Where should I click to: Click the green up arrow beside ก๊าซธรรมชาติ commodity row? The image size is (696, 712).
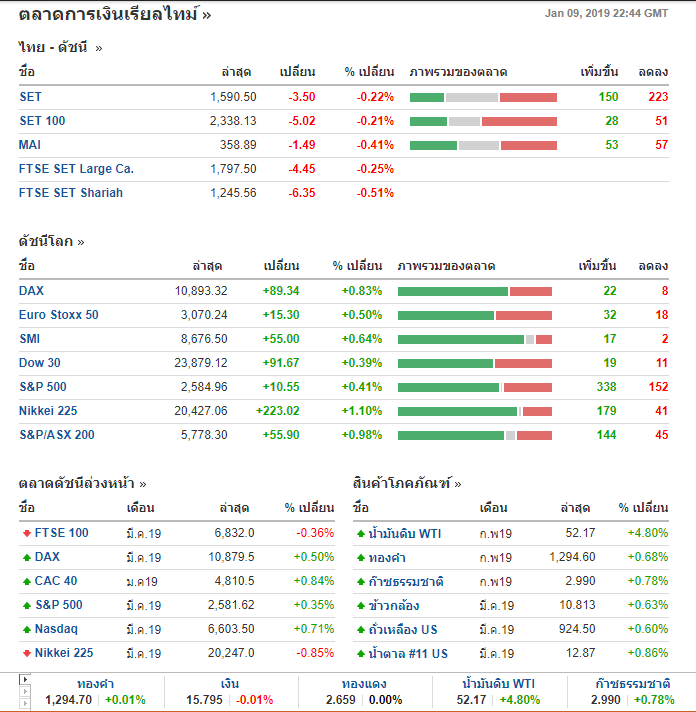tap(361, 582)
